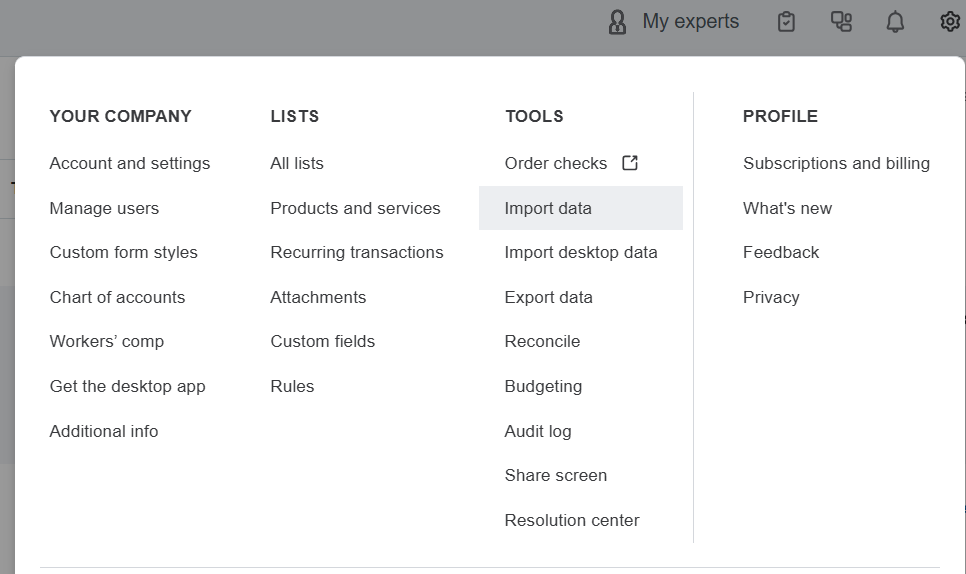
Task: Open Subscriptions and billing
Action: point(836,163)
